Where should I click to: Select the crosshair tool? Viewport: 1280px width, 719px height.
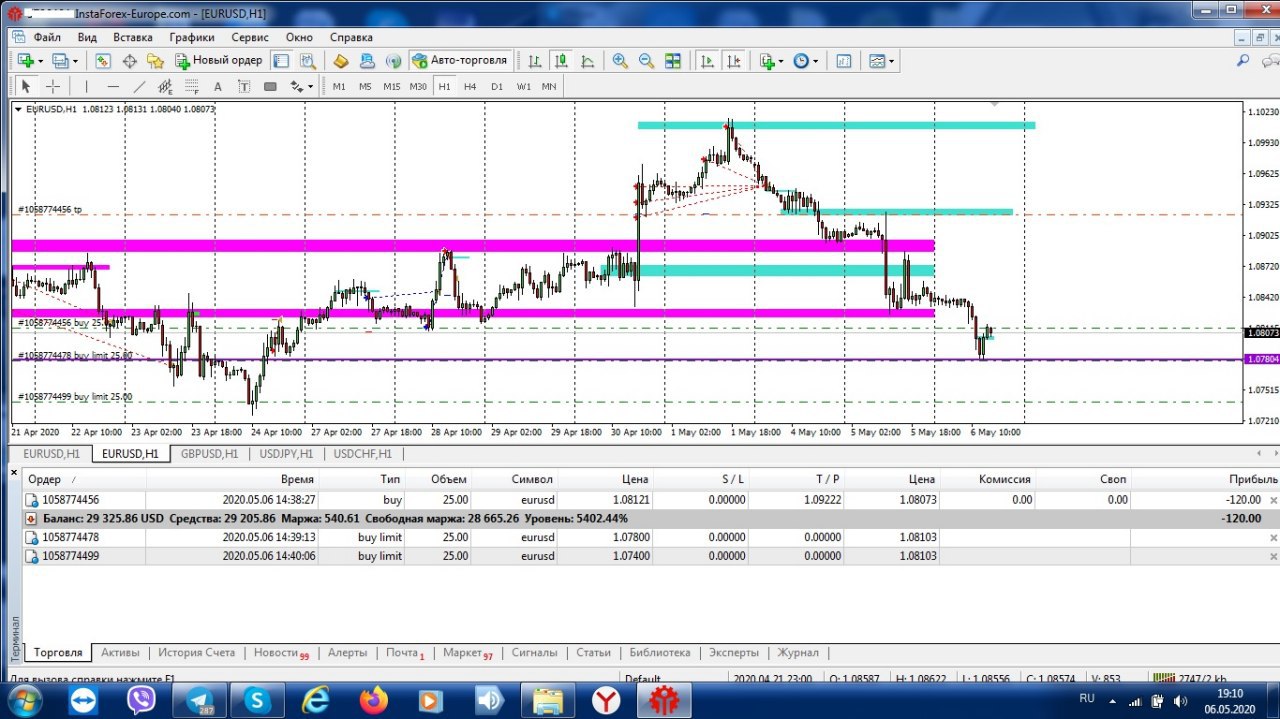(53, 86)
